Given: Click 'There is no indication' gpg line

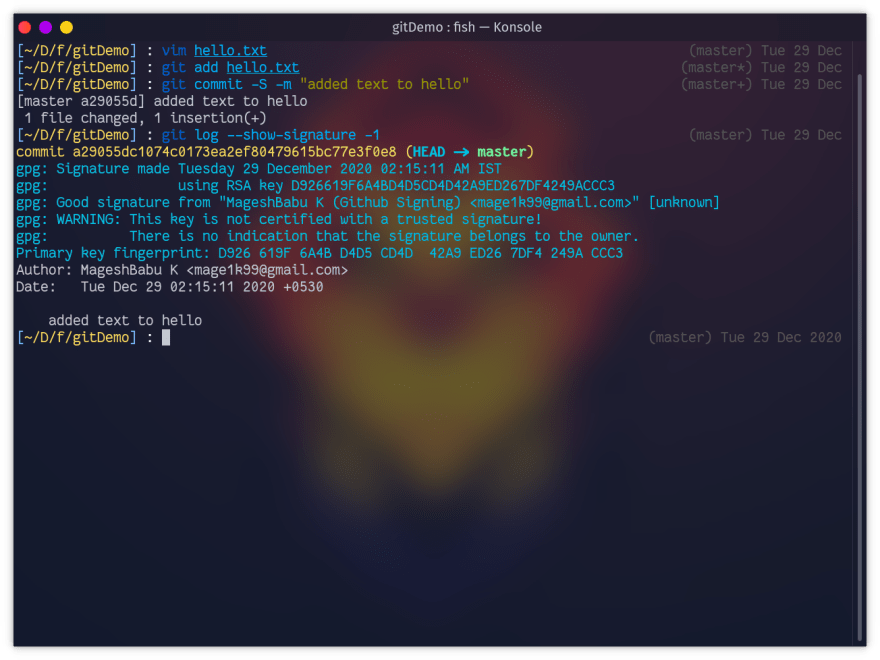Looking at the screenshot, I should (x=327, y=236).
